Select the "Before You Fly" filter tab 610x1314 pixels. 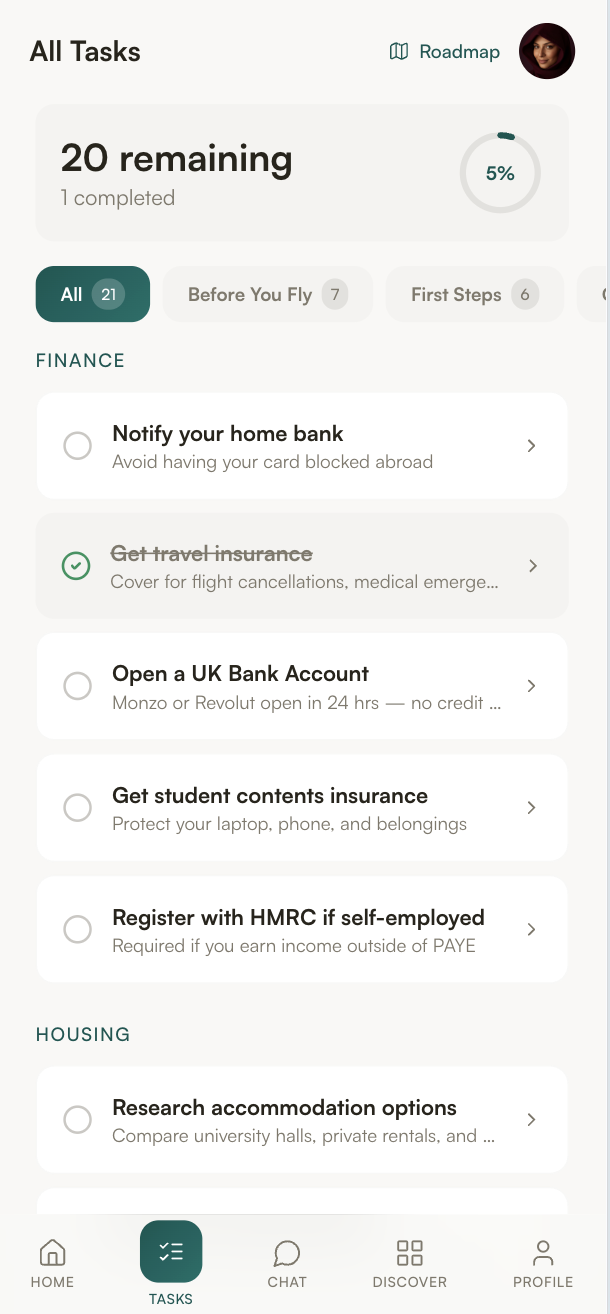point(267,294)
